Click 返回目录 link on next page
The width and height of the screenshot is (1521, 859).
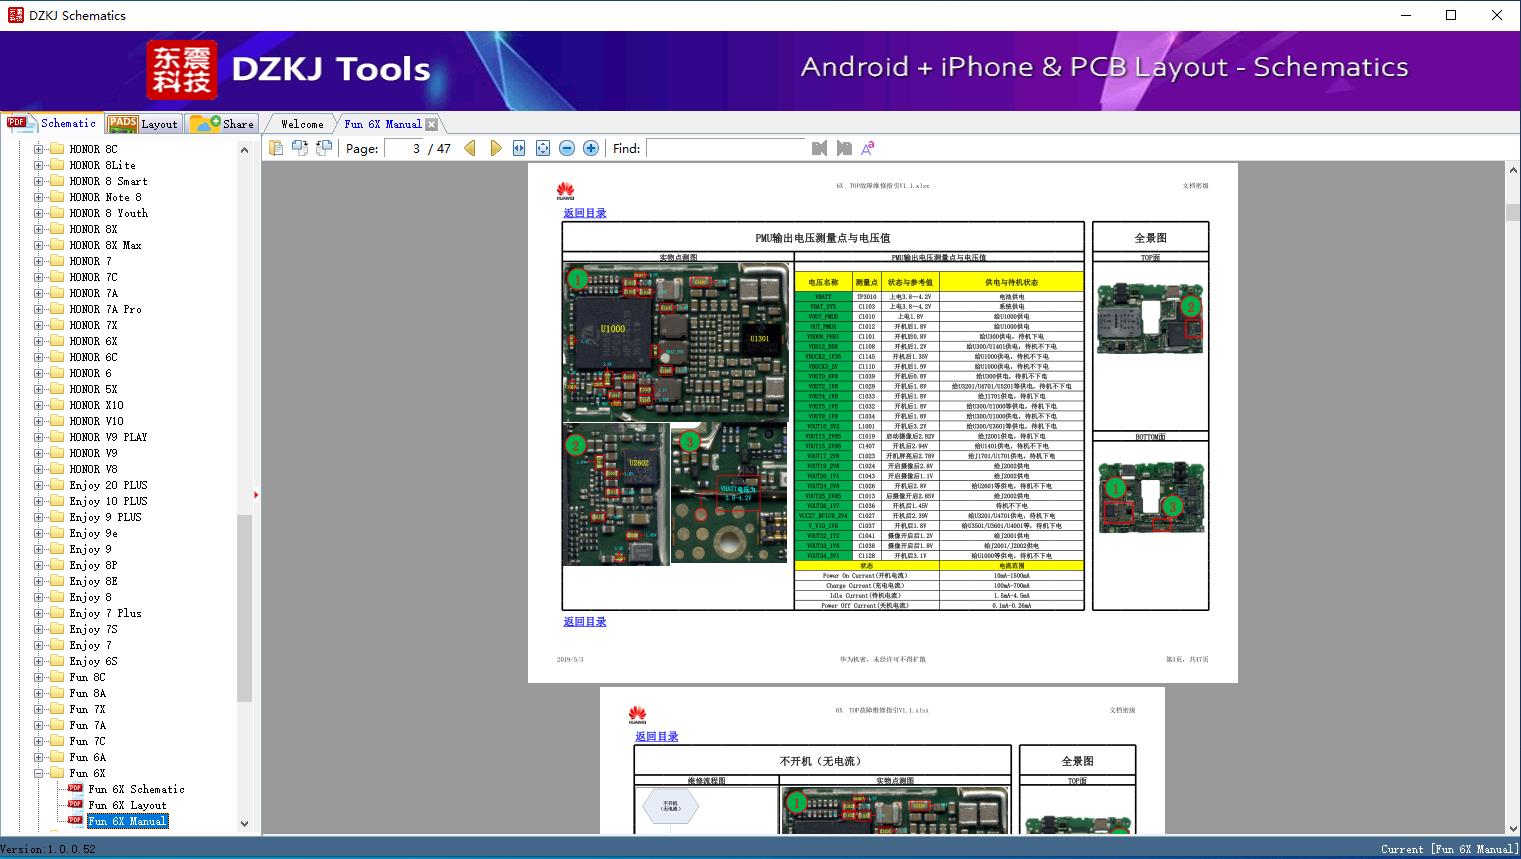pyautogui.click(x=656, y=737)
